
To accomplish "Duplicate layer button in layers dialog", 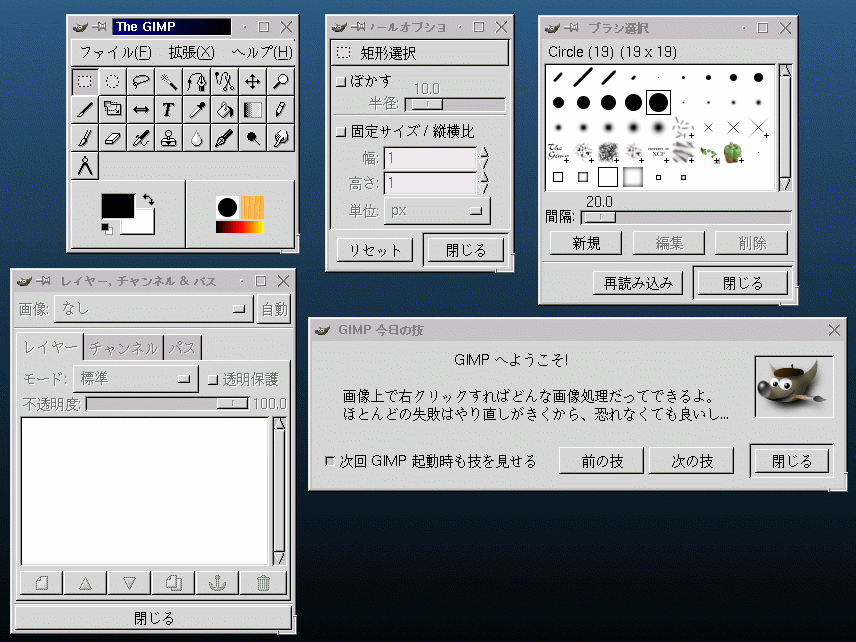I will click(x=174, y=583).
